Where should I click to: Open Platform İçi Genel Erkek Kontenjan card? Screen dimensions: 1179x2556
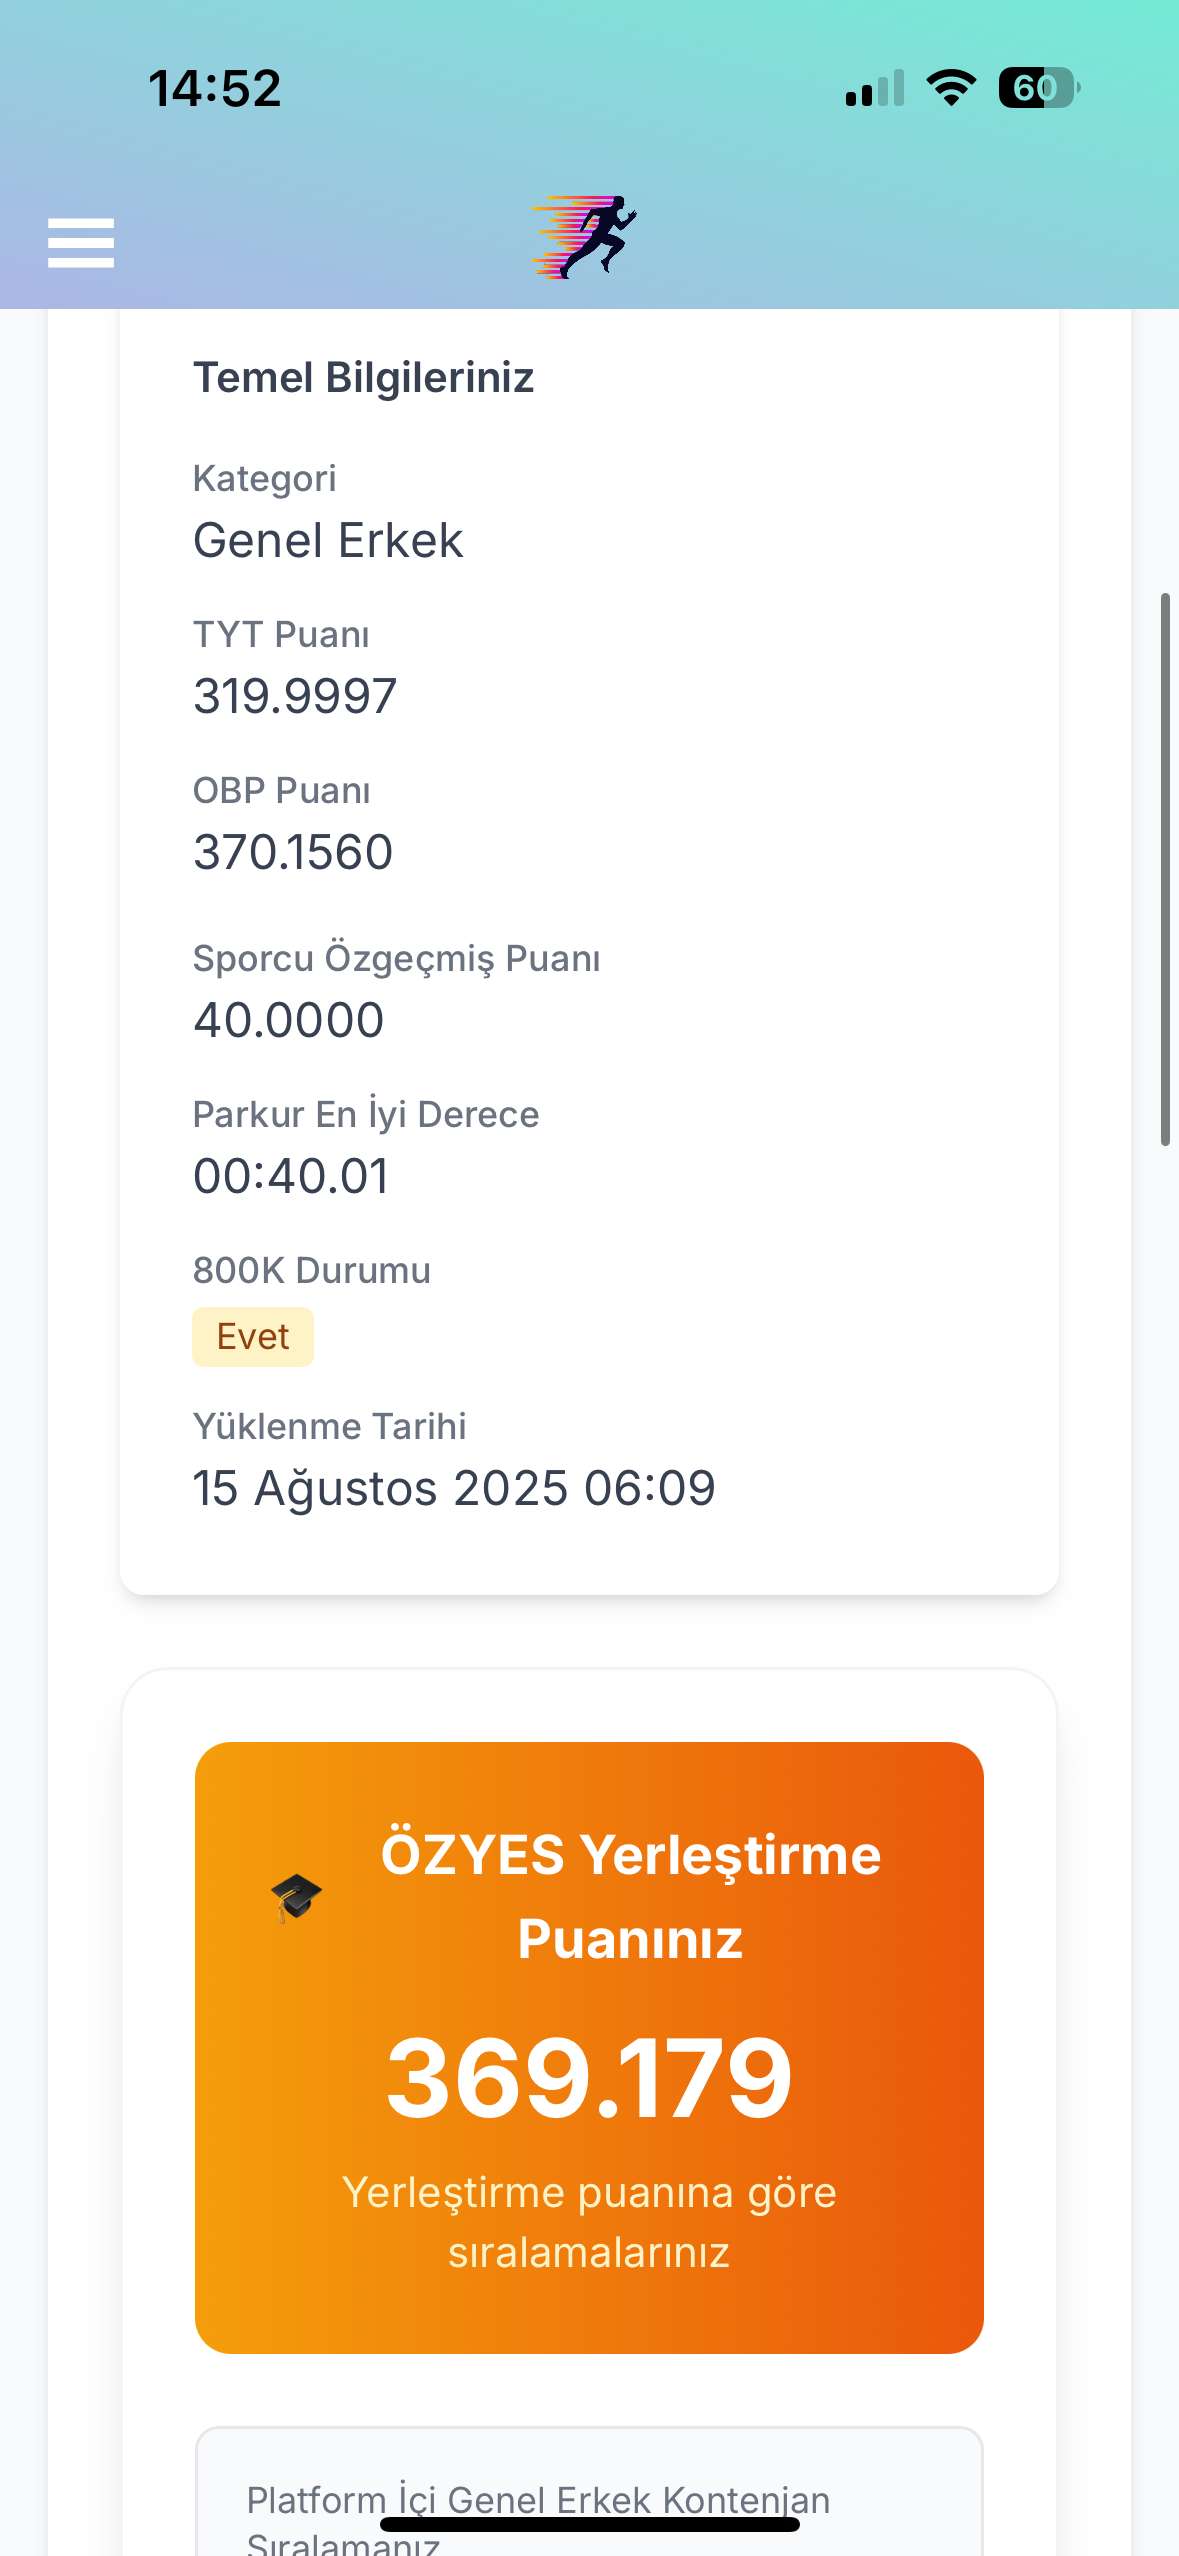(x=589, y=2491)
